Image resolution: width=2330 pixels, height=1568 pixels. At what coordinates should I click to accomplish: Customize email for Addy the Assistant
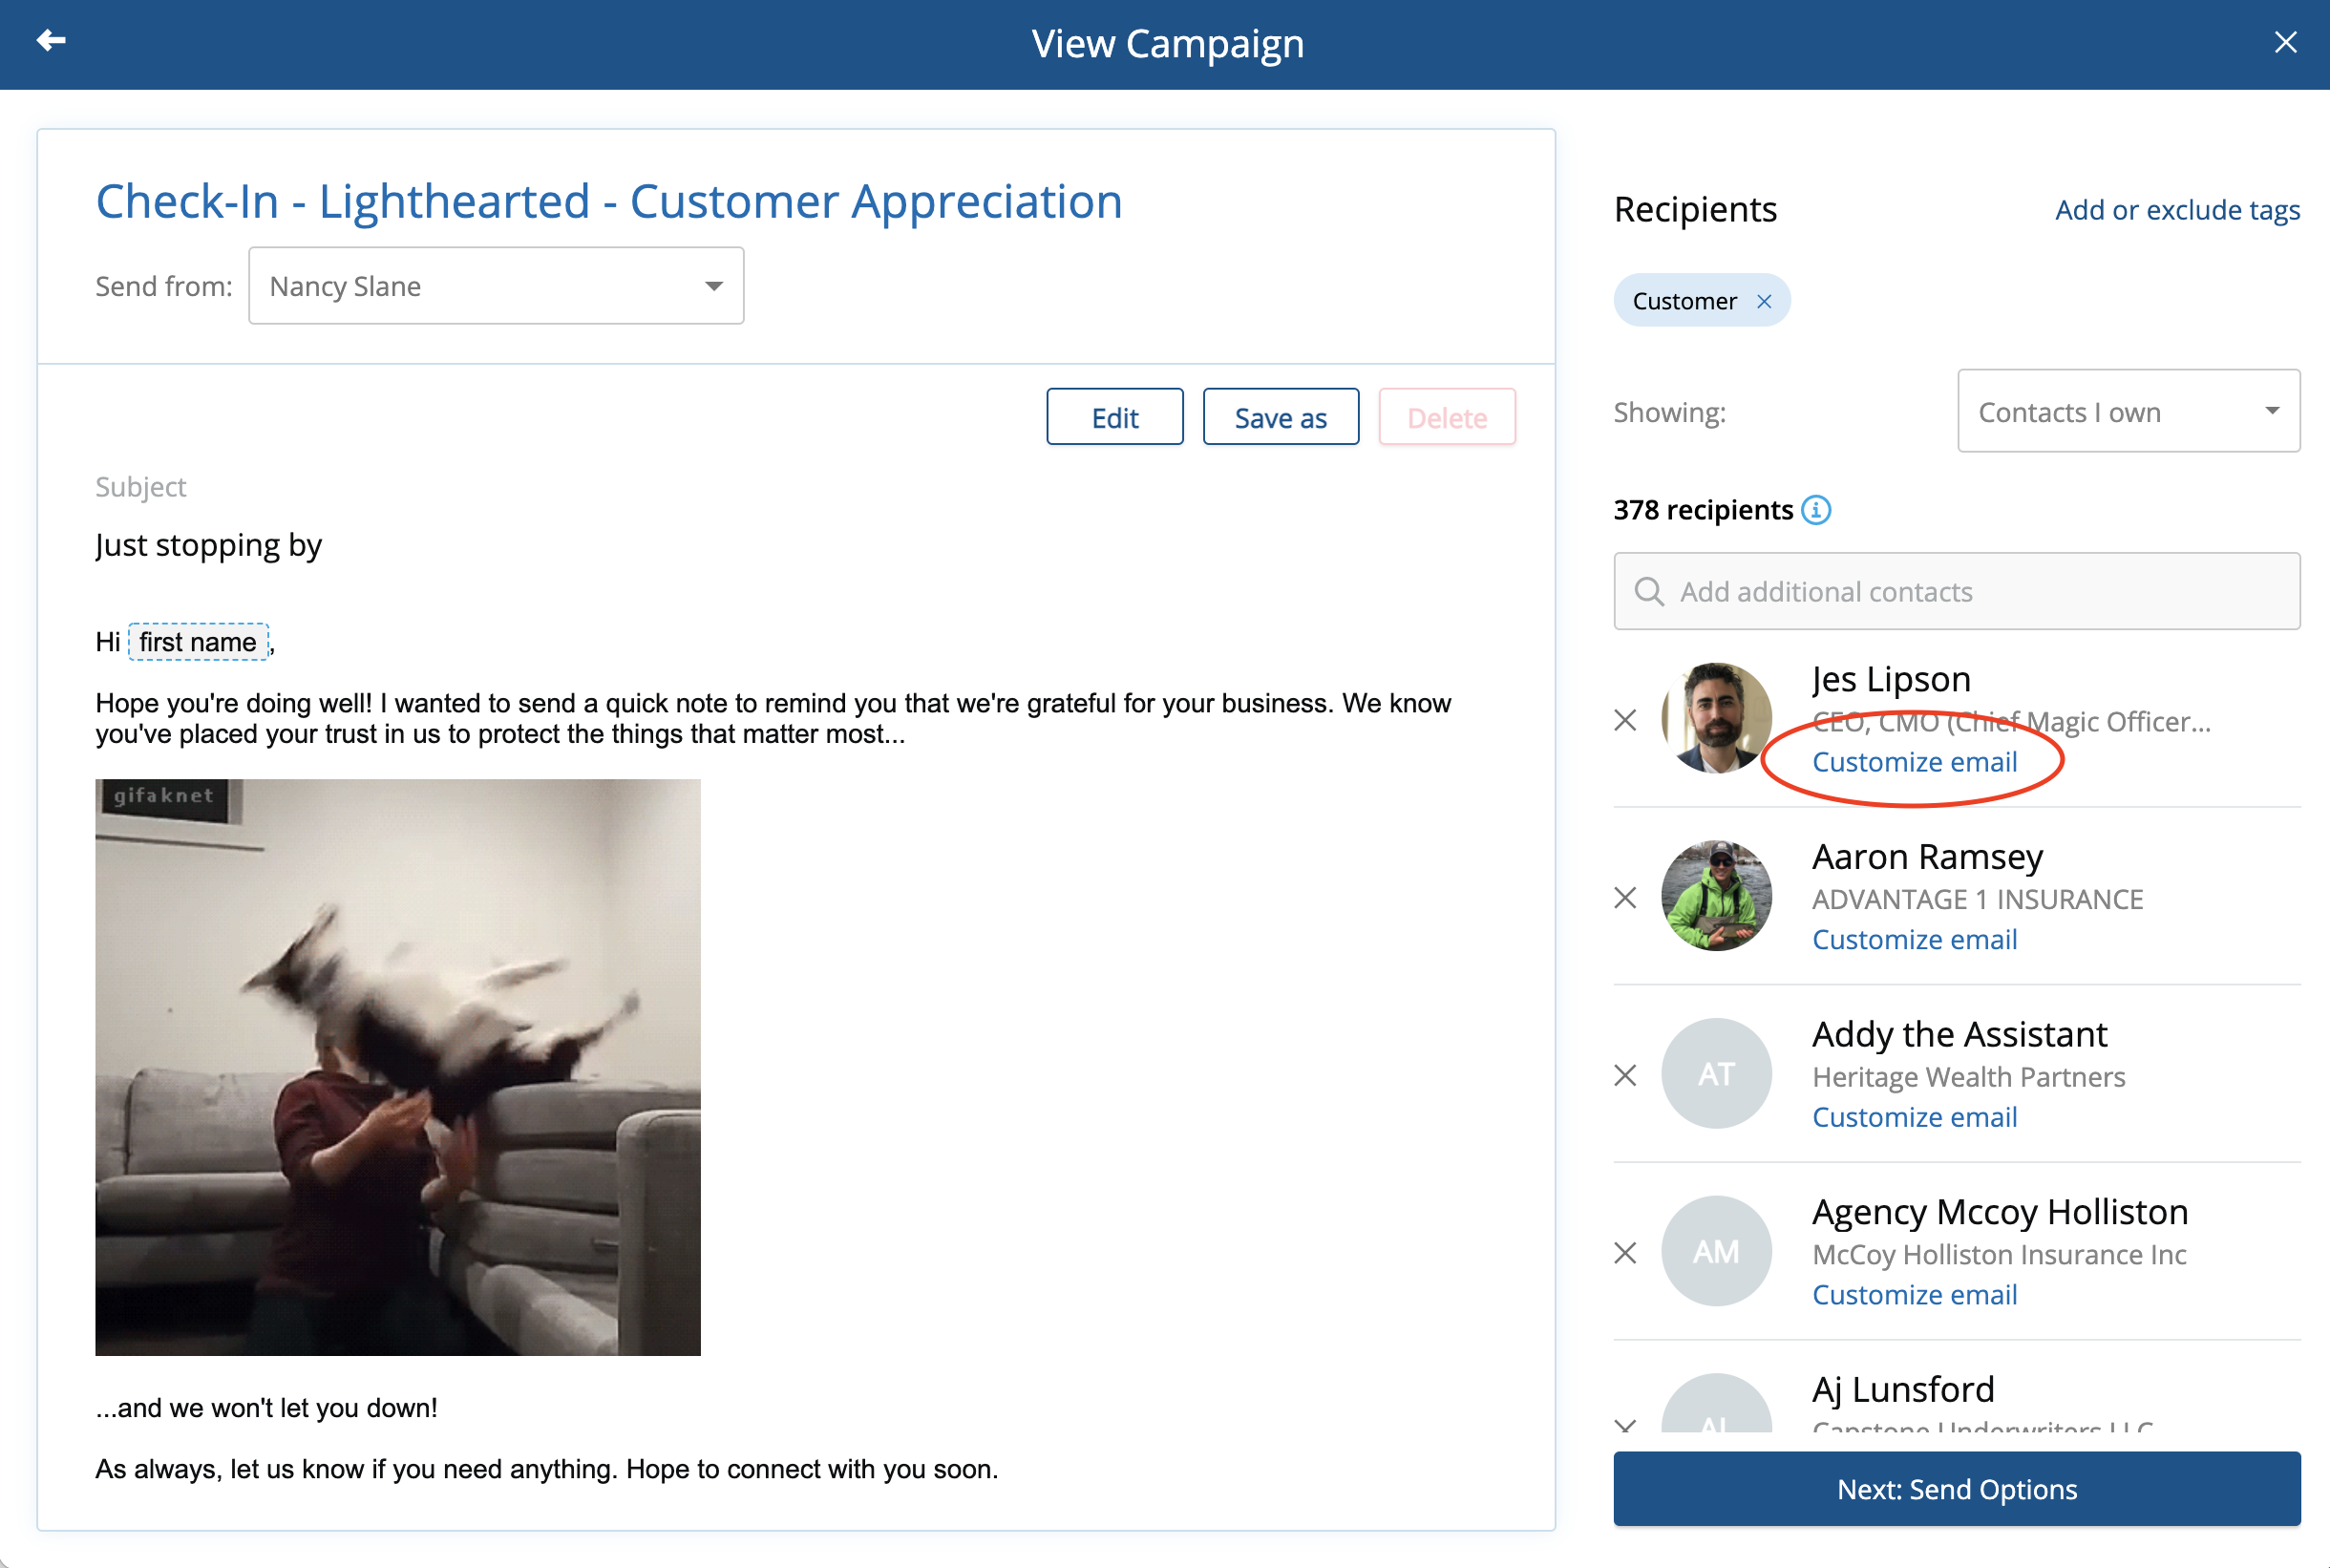[x=1914, y=1117]
